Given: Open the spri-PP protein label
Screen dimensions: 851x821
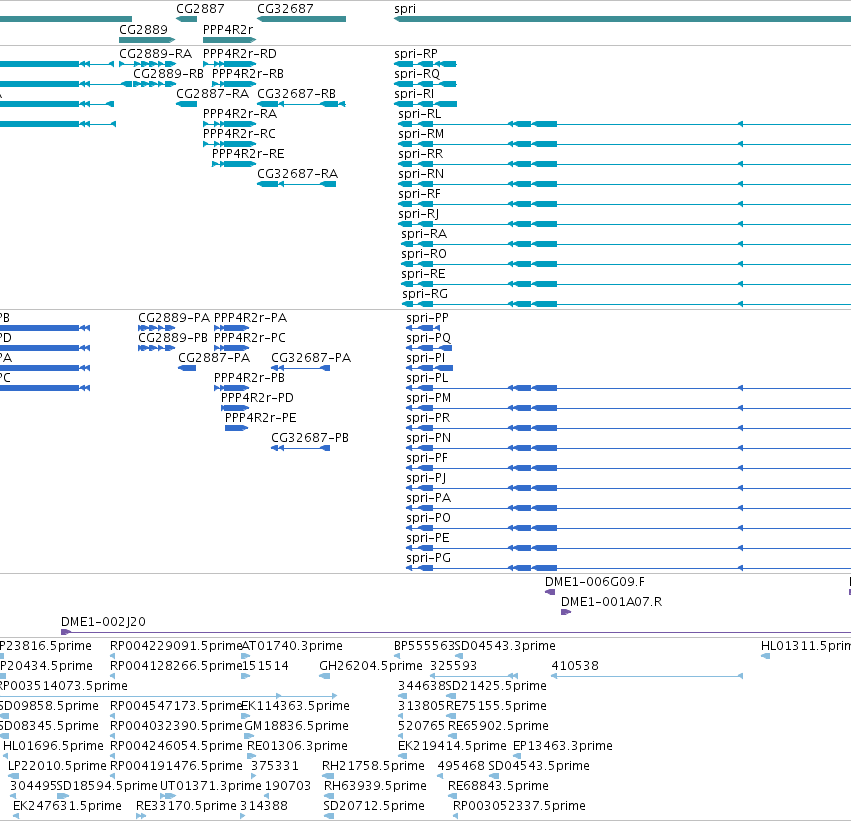Looking at the screenshot, I should coord(428,318).
